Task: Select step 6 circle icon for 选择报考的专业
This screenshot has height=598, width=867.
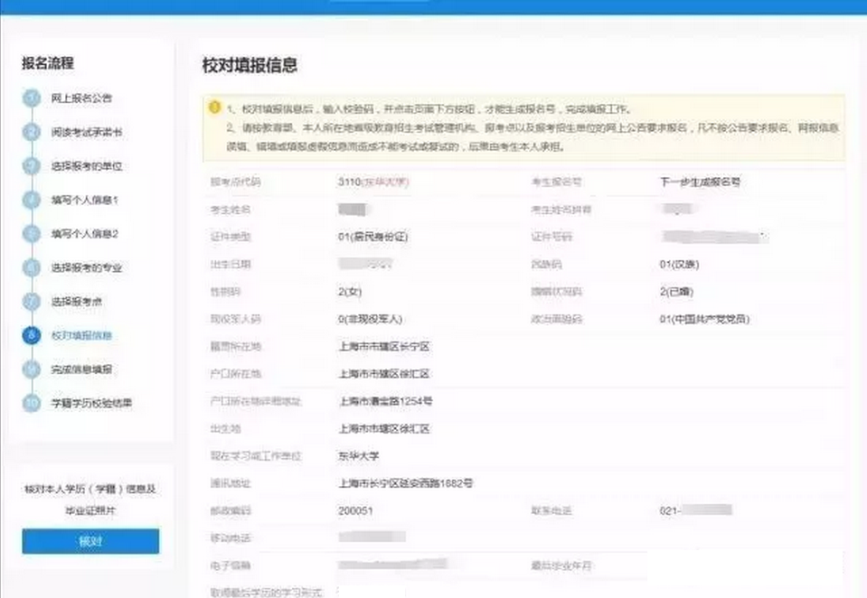Action: pyautogui.click(x=31, y=268)
